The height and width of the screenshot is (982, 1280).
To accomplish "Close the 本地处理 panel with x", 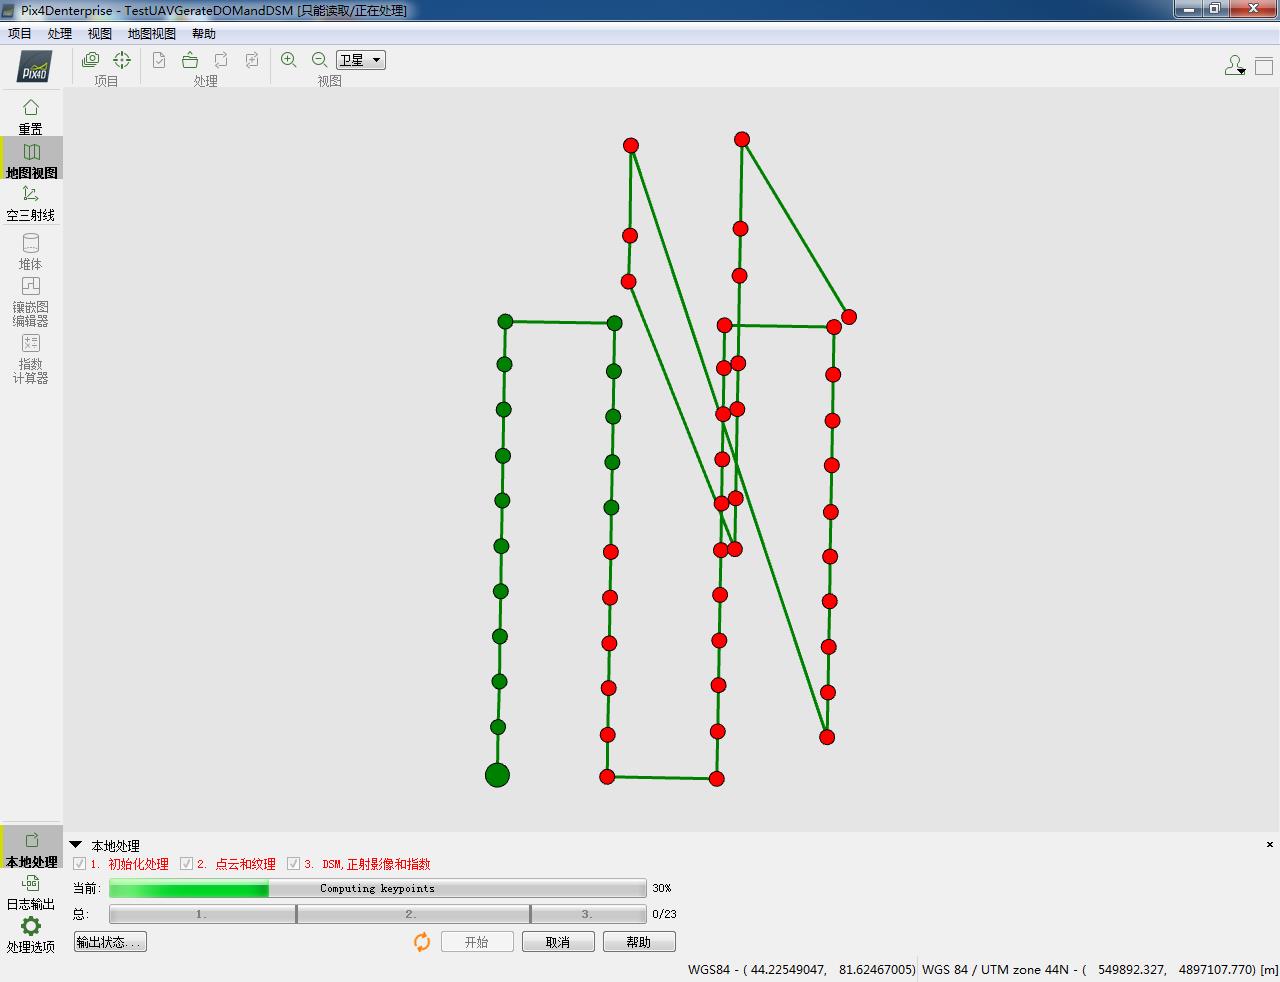I will pyautogui.click(x=1270, y=845).
